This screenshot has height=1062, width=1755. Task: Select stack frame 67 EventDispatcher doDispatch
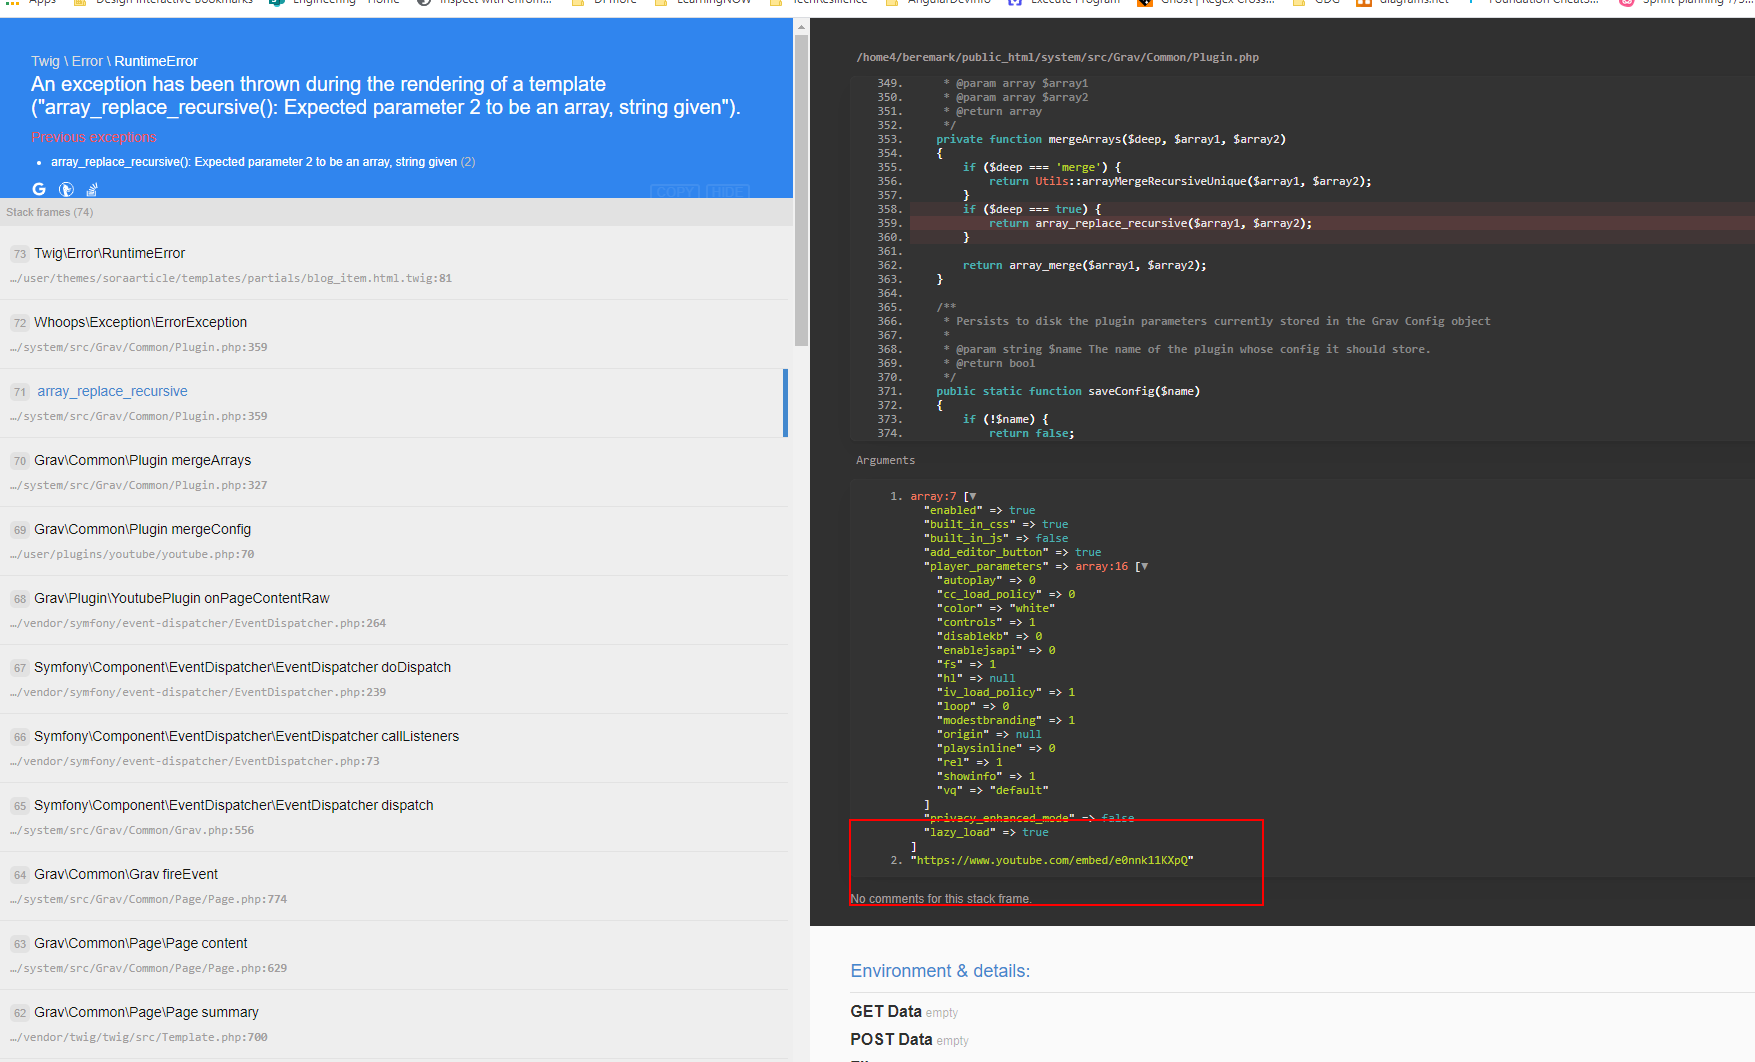point(394,679)
